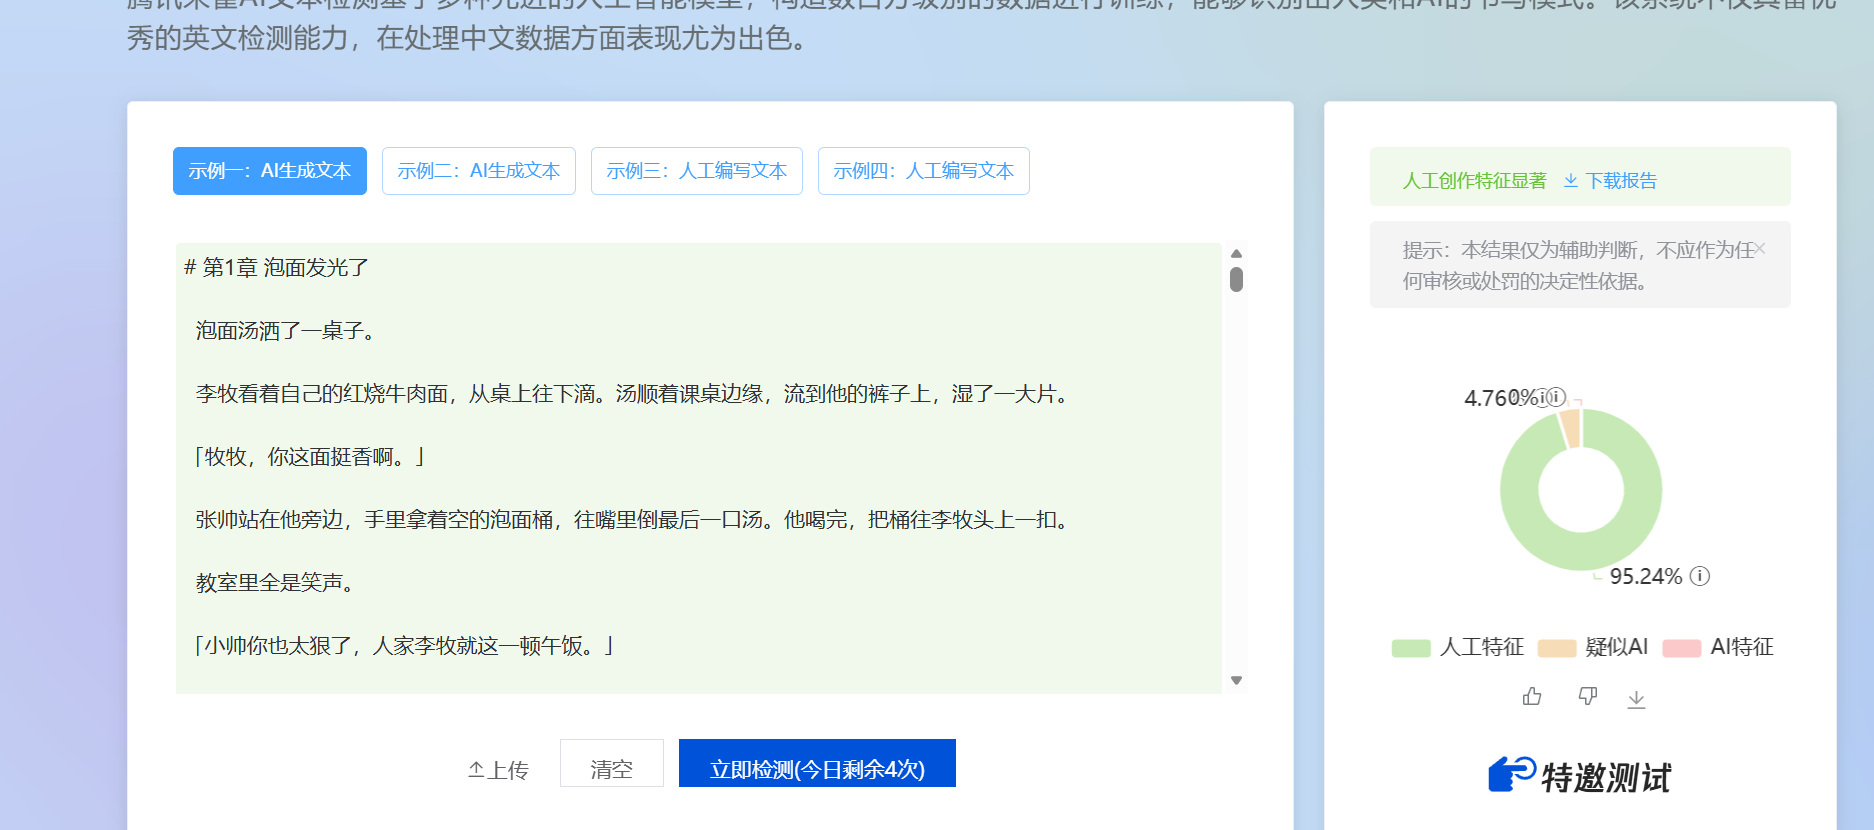Screen dimensions: 1874x830
Task: Give thumbs-down feedback on result
Action: point(1587,696)
